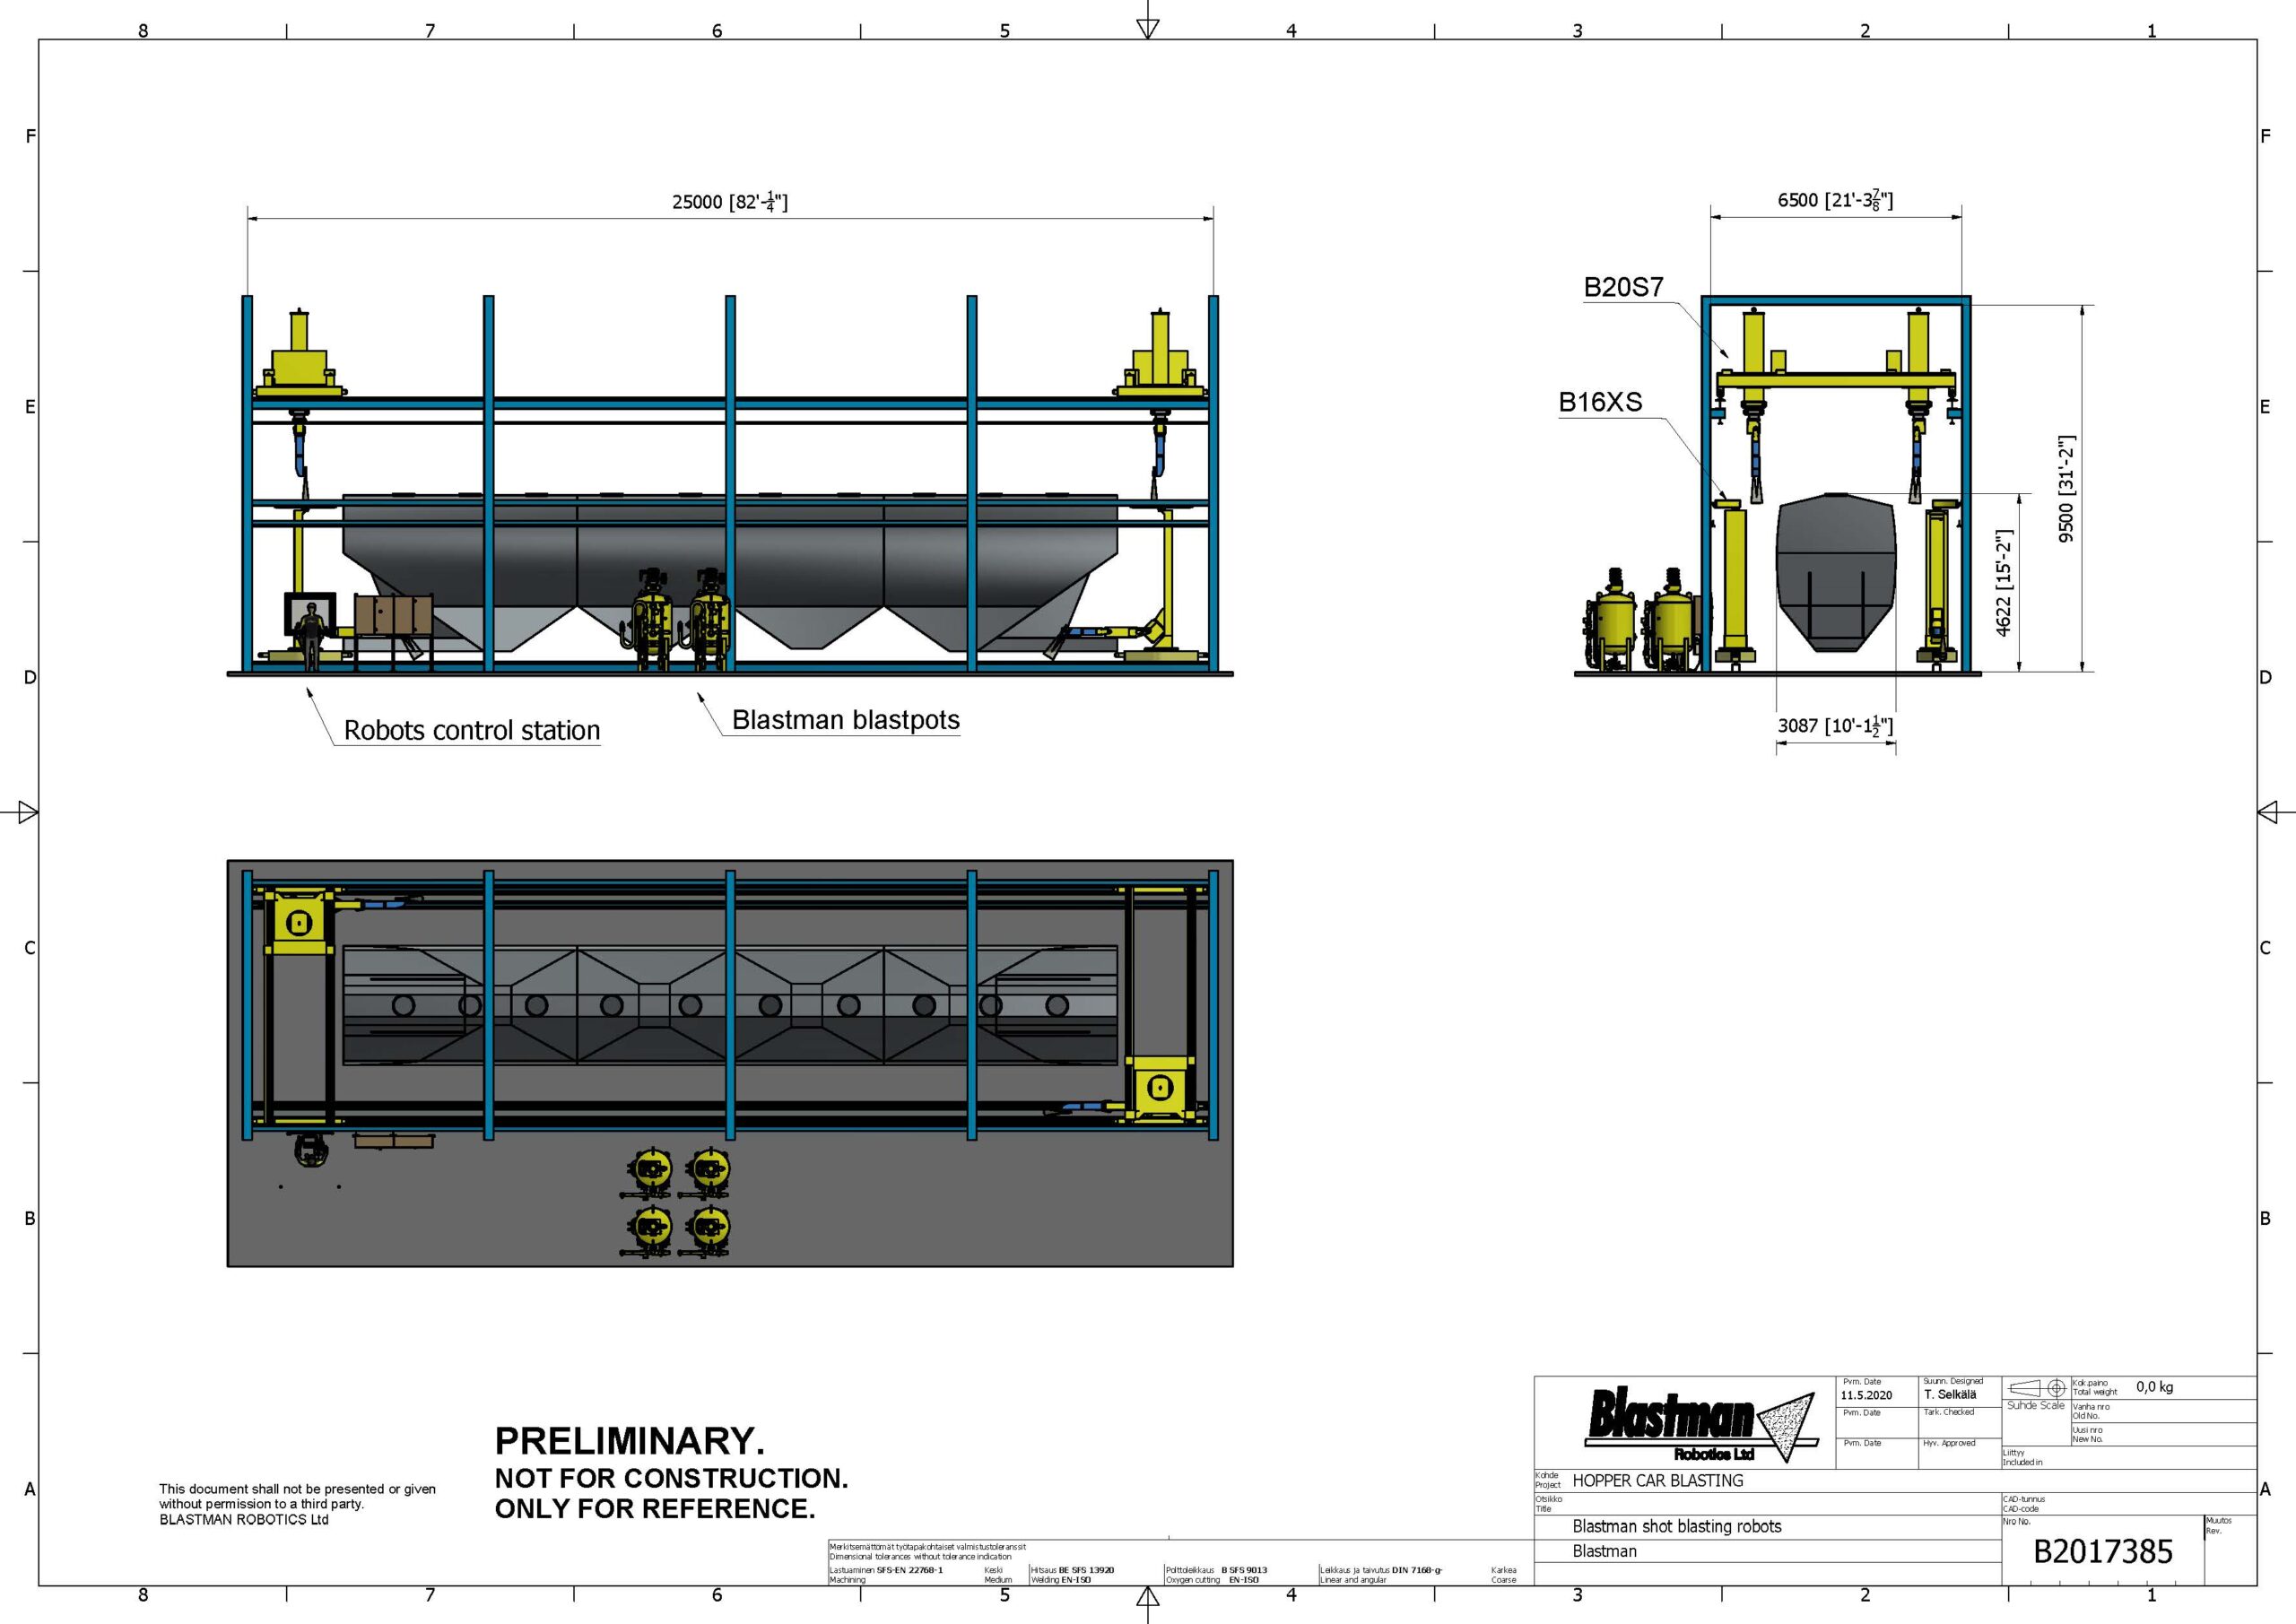This screenshot has height=1624, width=2296.
Task: Select the B16XS label
Action: [x=1600, y=402]
